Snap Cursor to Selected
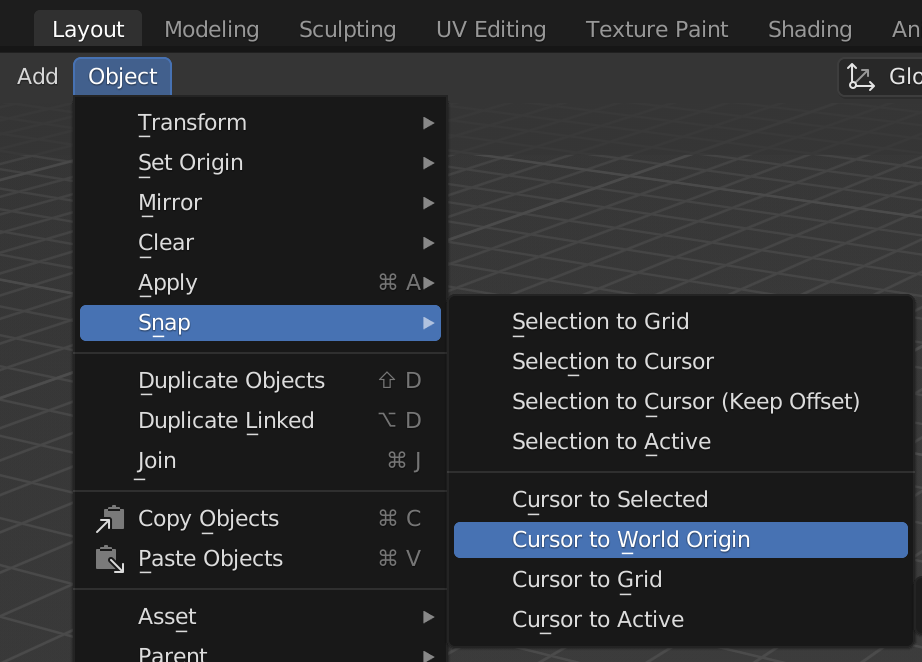The image size is (922, 662). click(680, 500)
